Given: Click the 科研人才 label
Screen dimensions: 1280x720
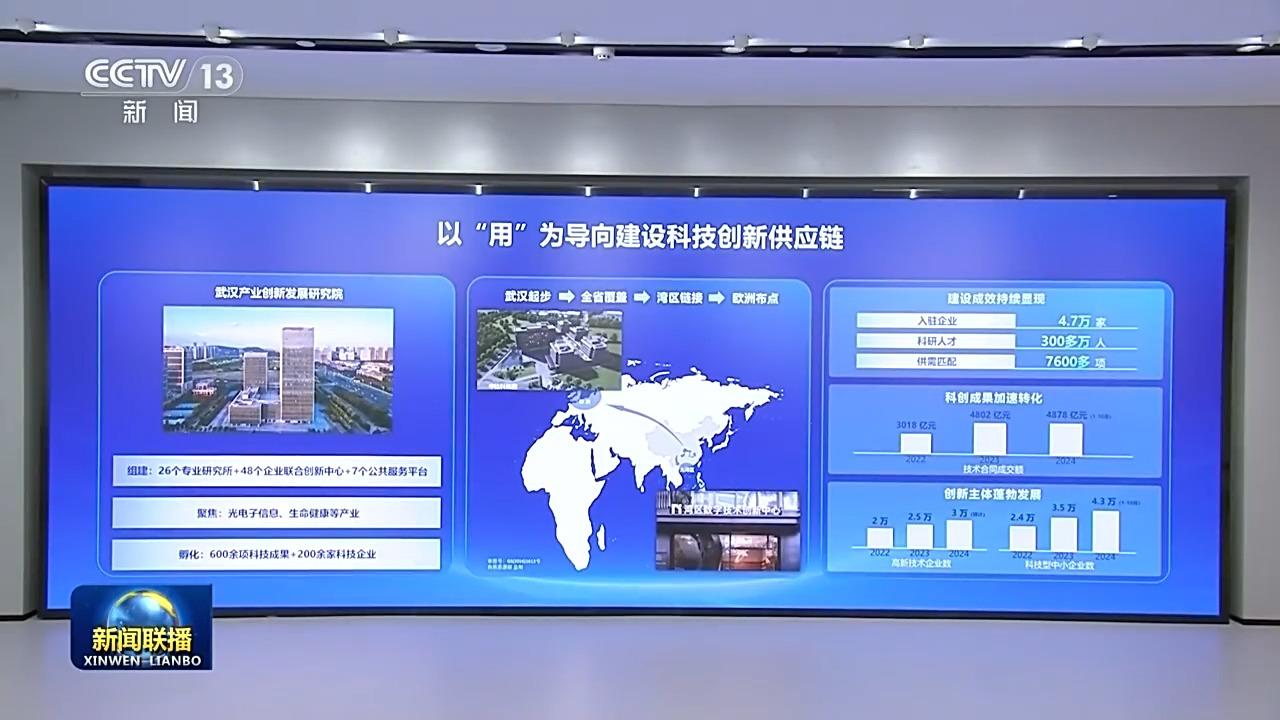Looking at the screenshot, I should tap(936, 341).
